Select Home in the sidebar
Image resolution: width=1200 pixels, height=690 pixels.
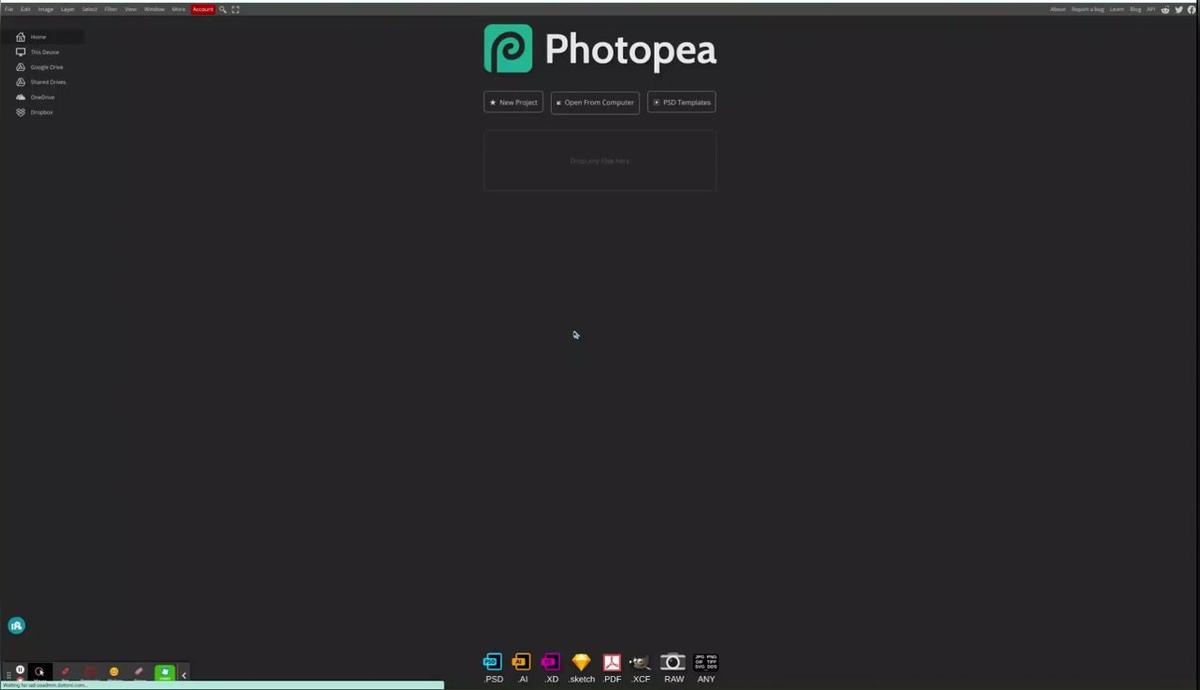(x=43, y=37)
